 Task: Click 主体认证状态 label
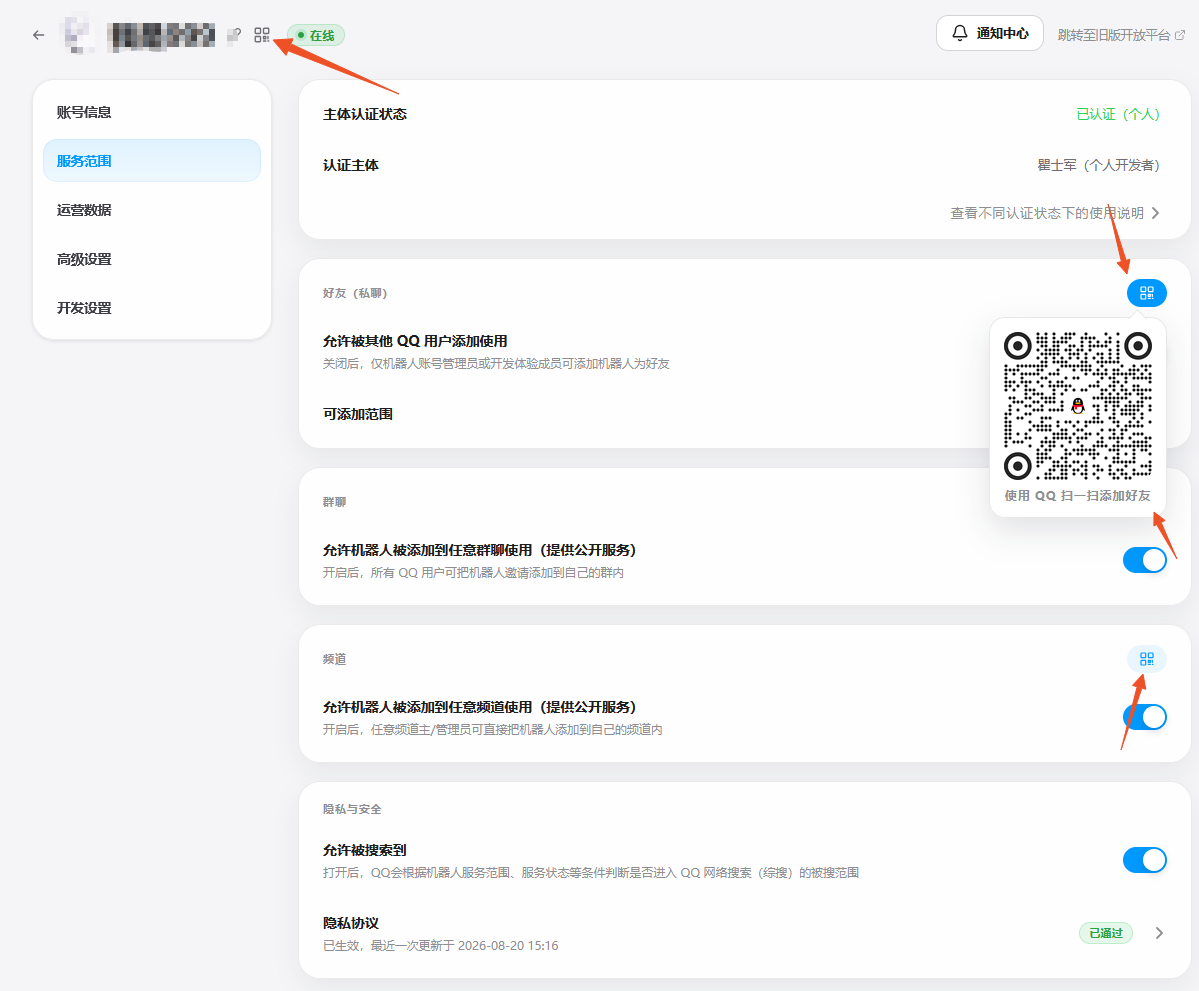(365, 115)
